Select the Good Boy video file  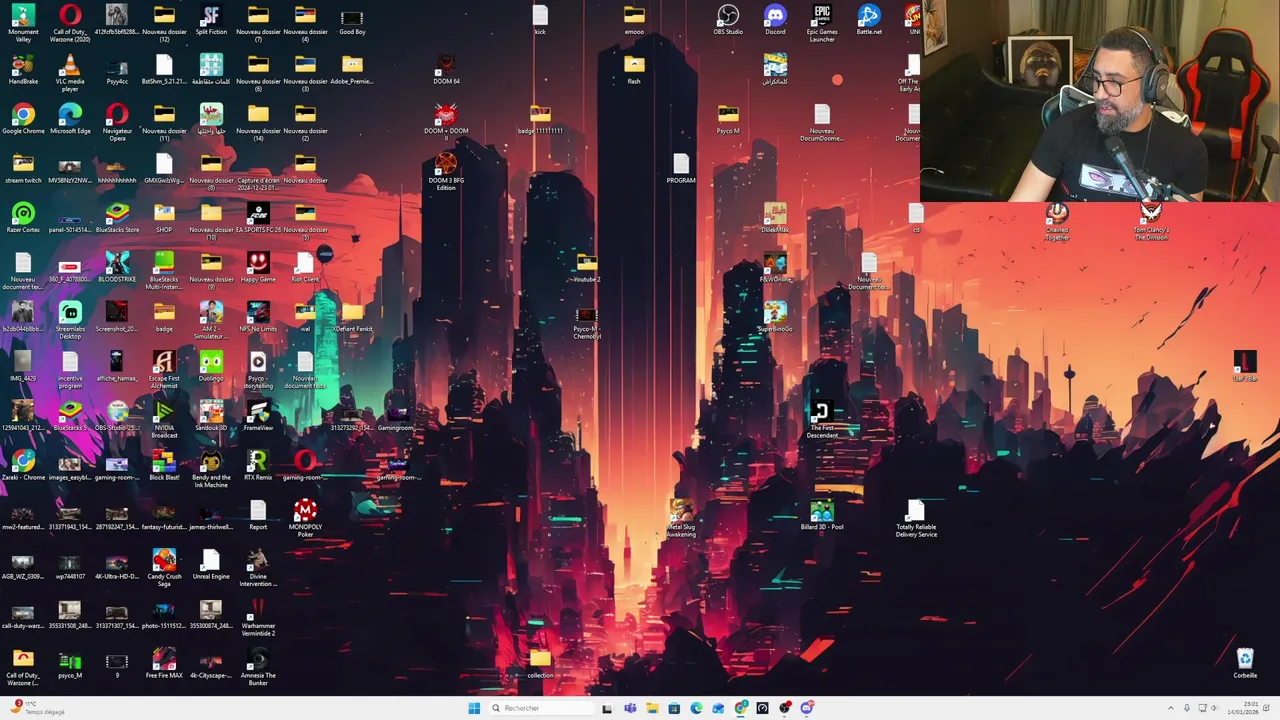point(352,20)
